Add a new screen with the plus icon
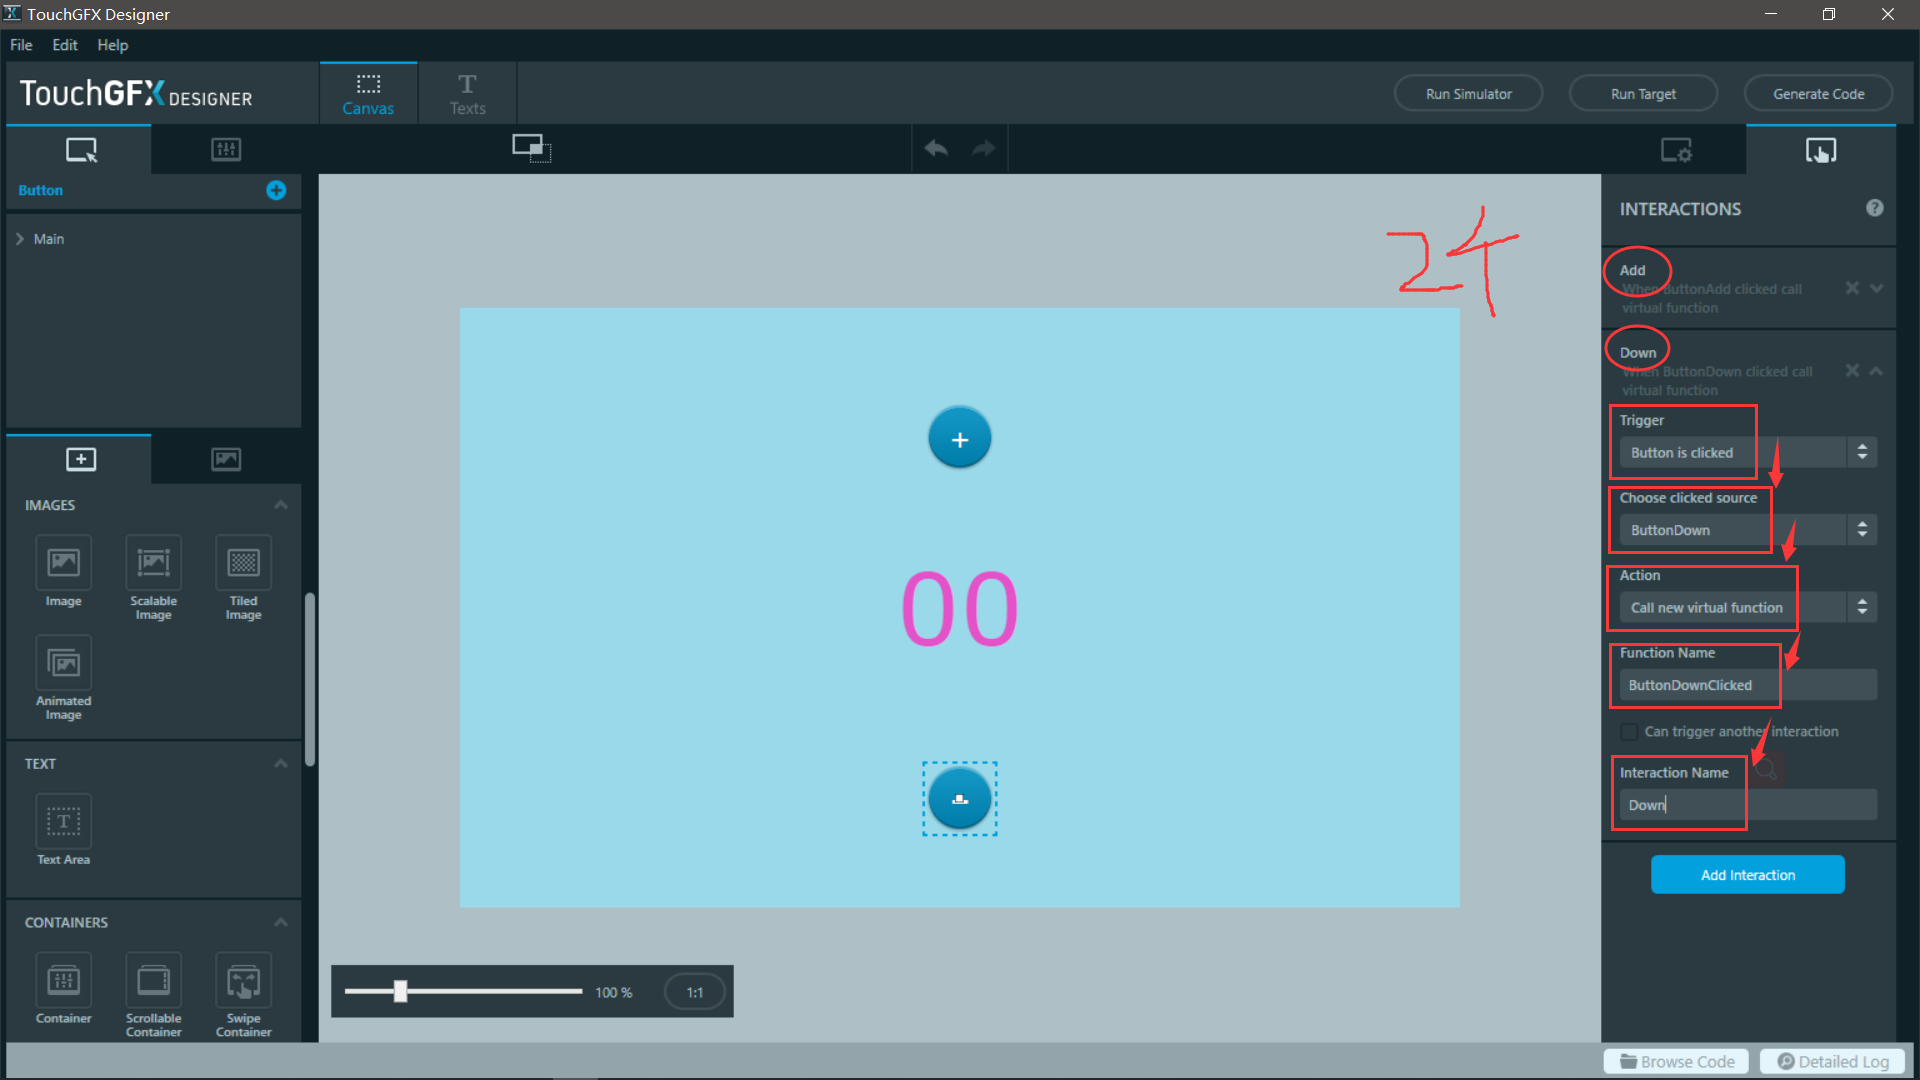1920x1080 pixels. [x=277, y=190]
